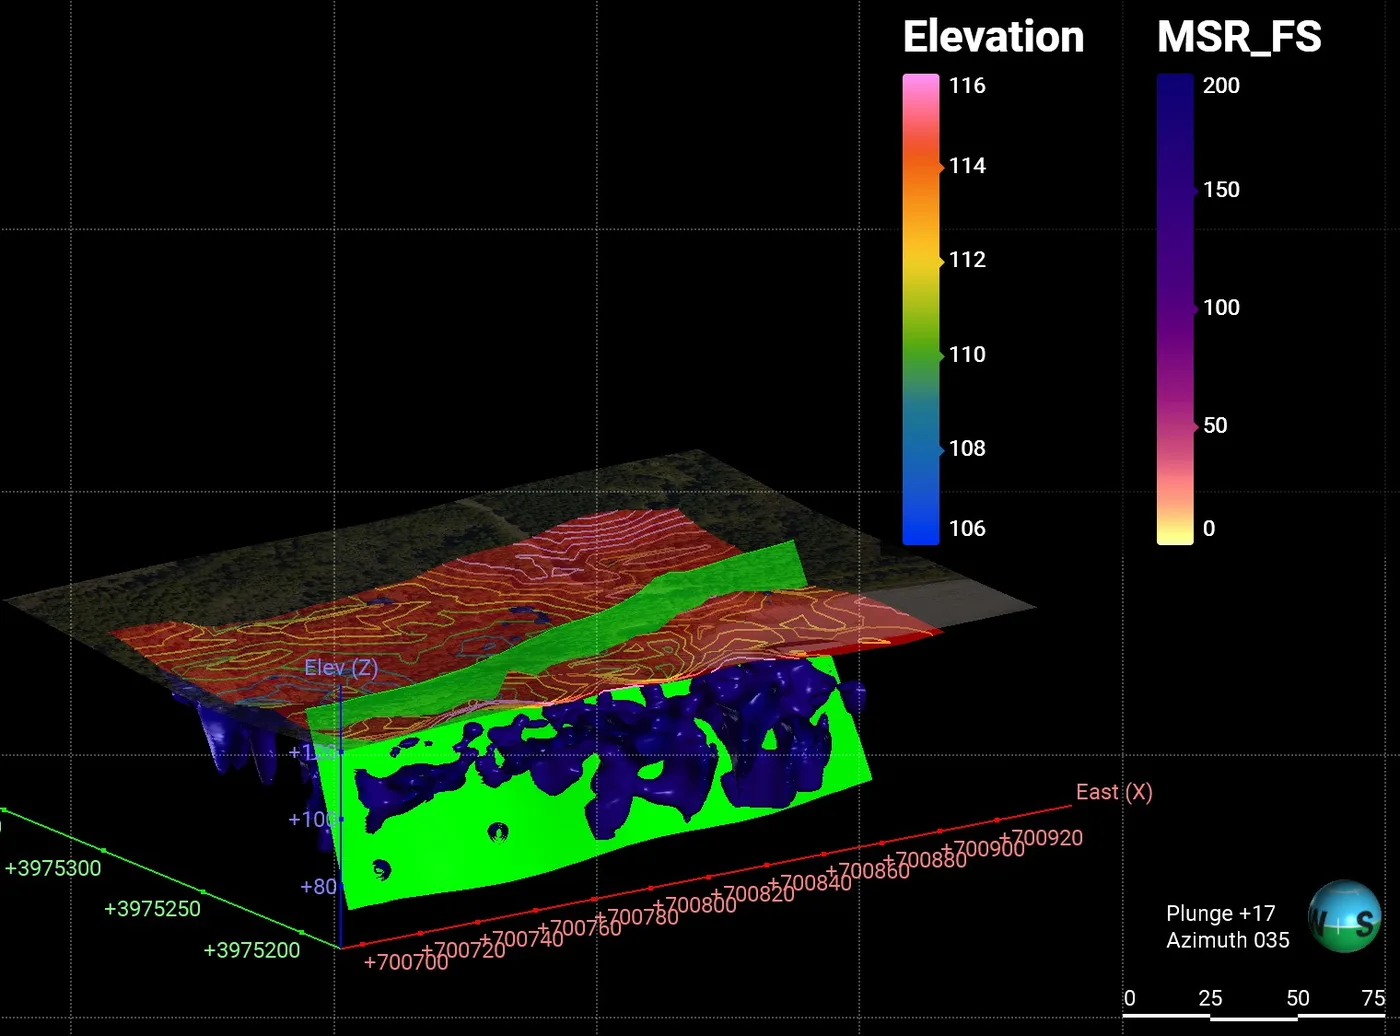Click the MSR_FS legend value 0
1400x1036 pixels.
tap(1209, 529)
